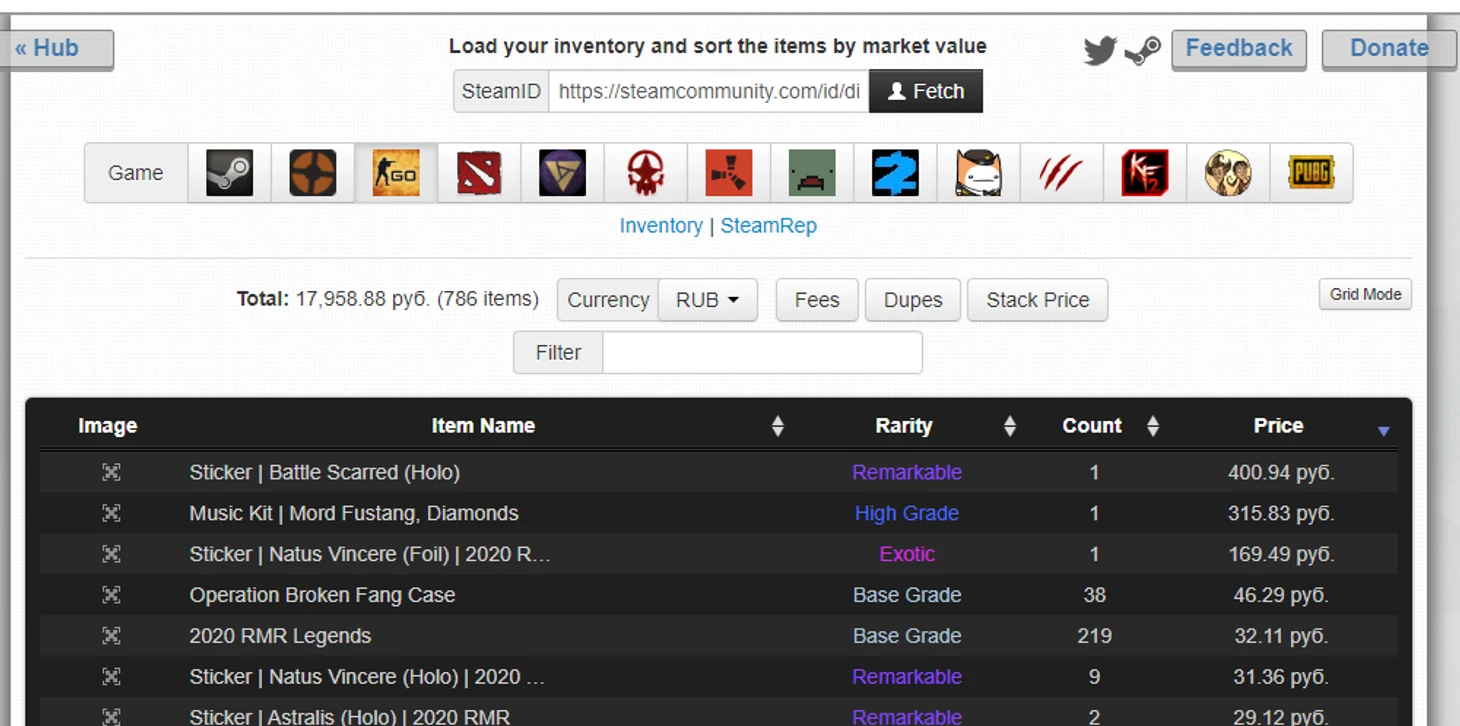Select the Sticker | Astralis (Holo) item name
This screenshot has height=726, width=1460.
[350, 717]
